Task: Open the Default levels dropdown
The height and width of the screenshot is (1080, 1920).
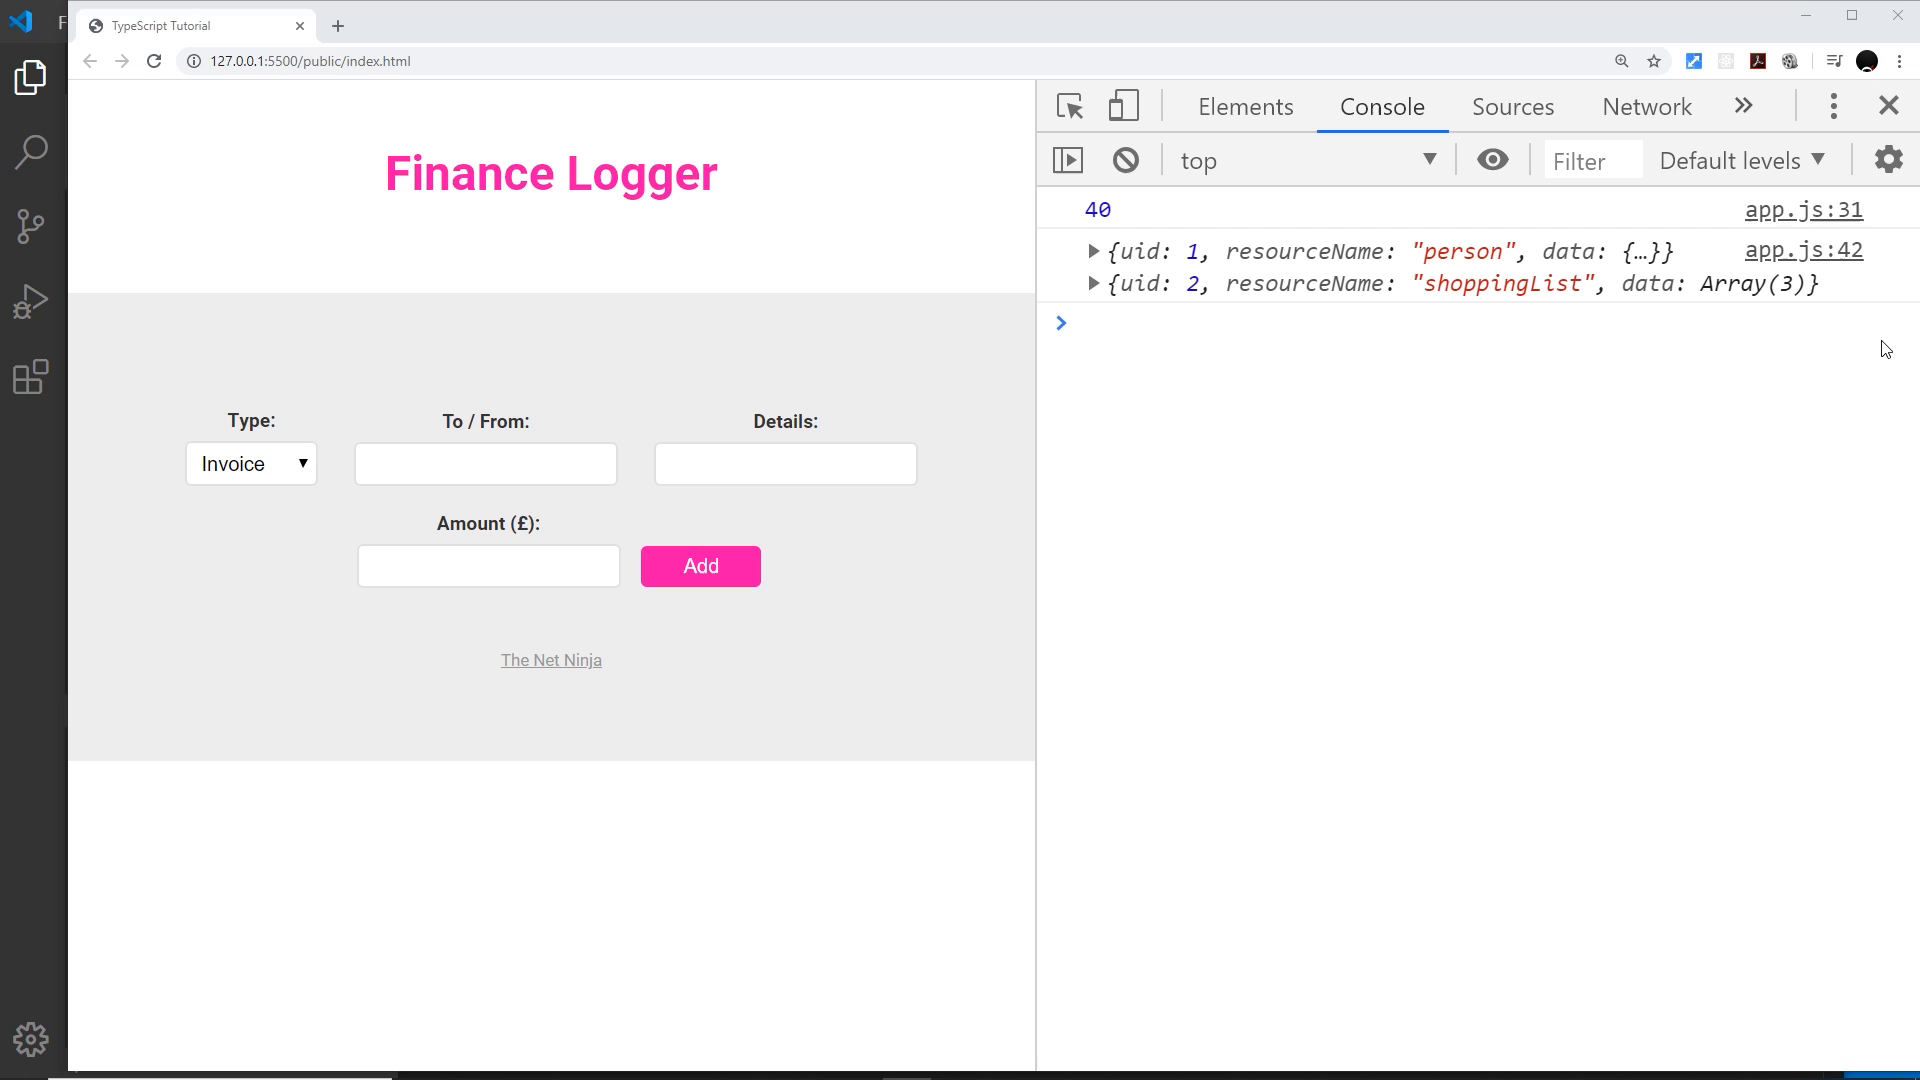Action: [1743, 161]
